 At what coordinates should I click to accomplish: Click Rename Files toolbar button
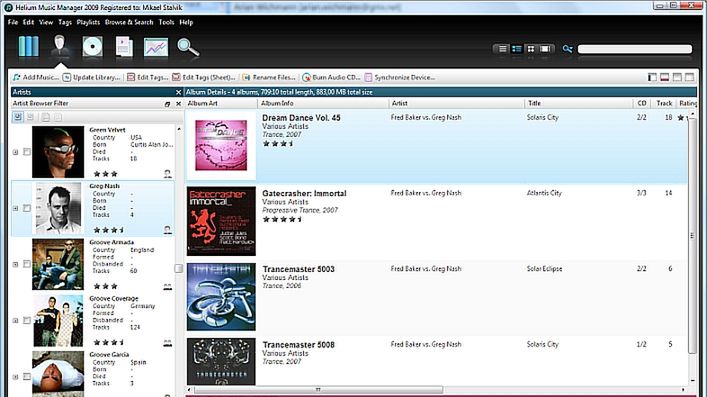pyautogui.click(x=269, y=77)
